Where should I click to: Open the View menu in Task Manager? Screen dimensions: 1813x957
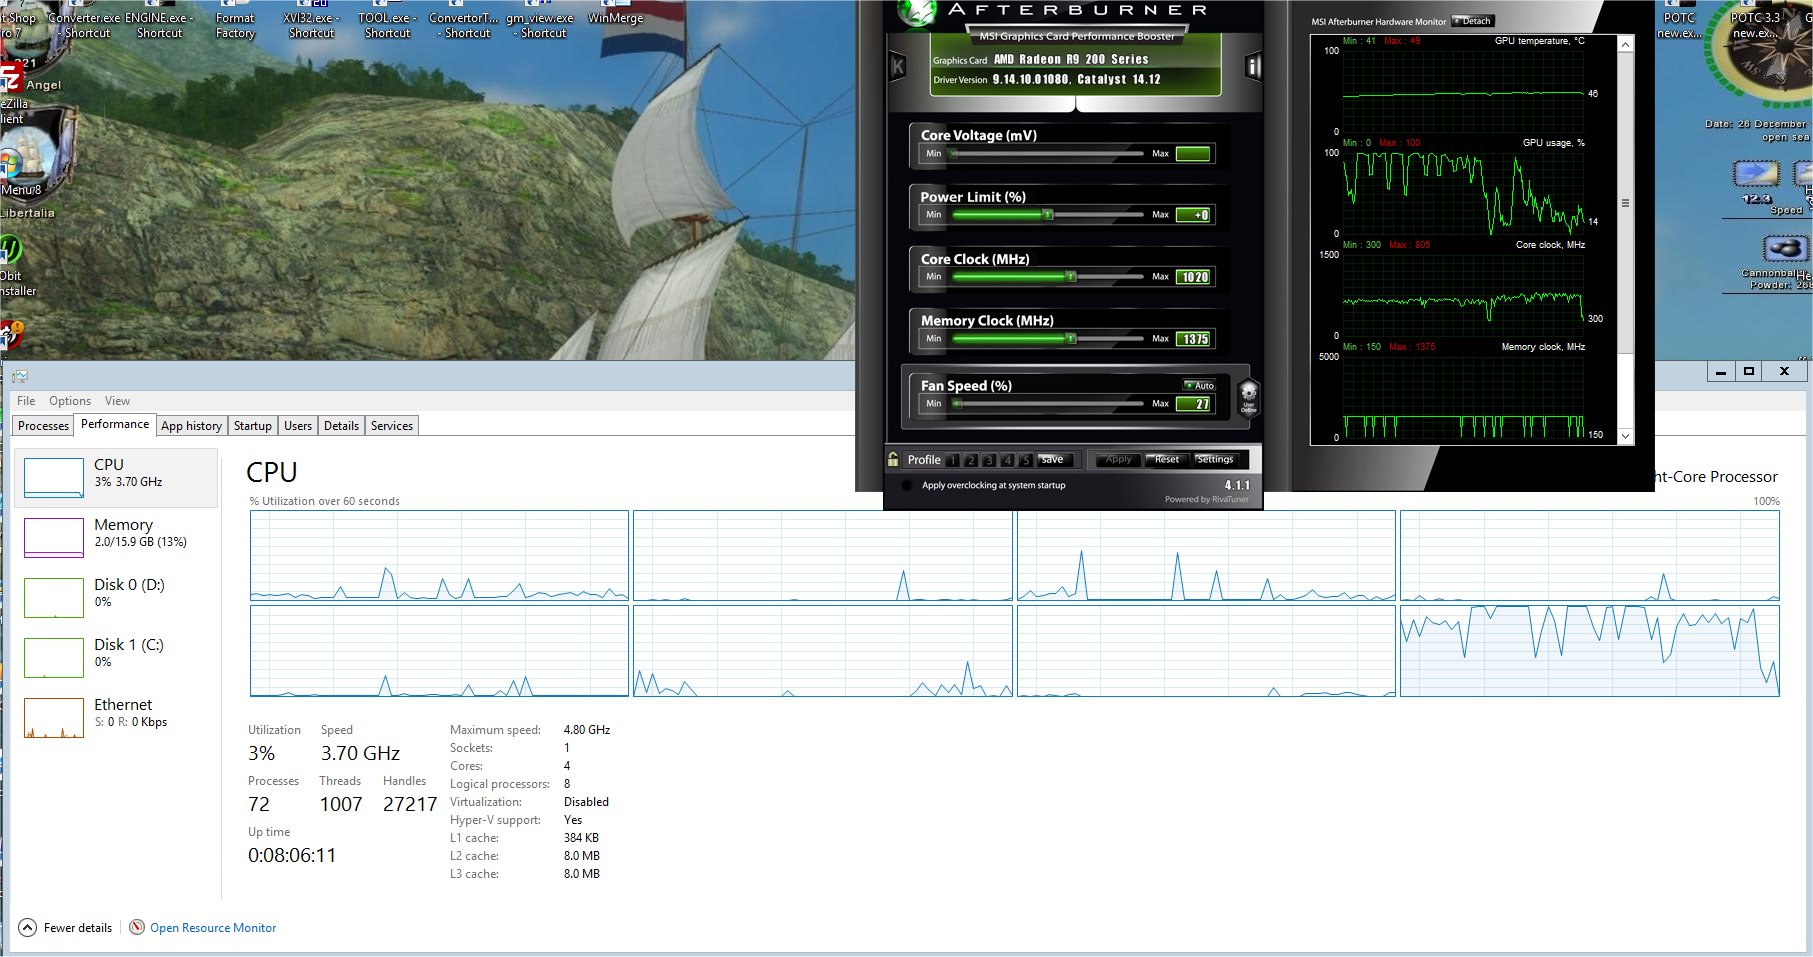click(117, 400)
